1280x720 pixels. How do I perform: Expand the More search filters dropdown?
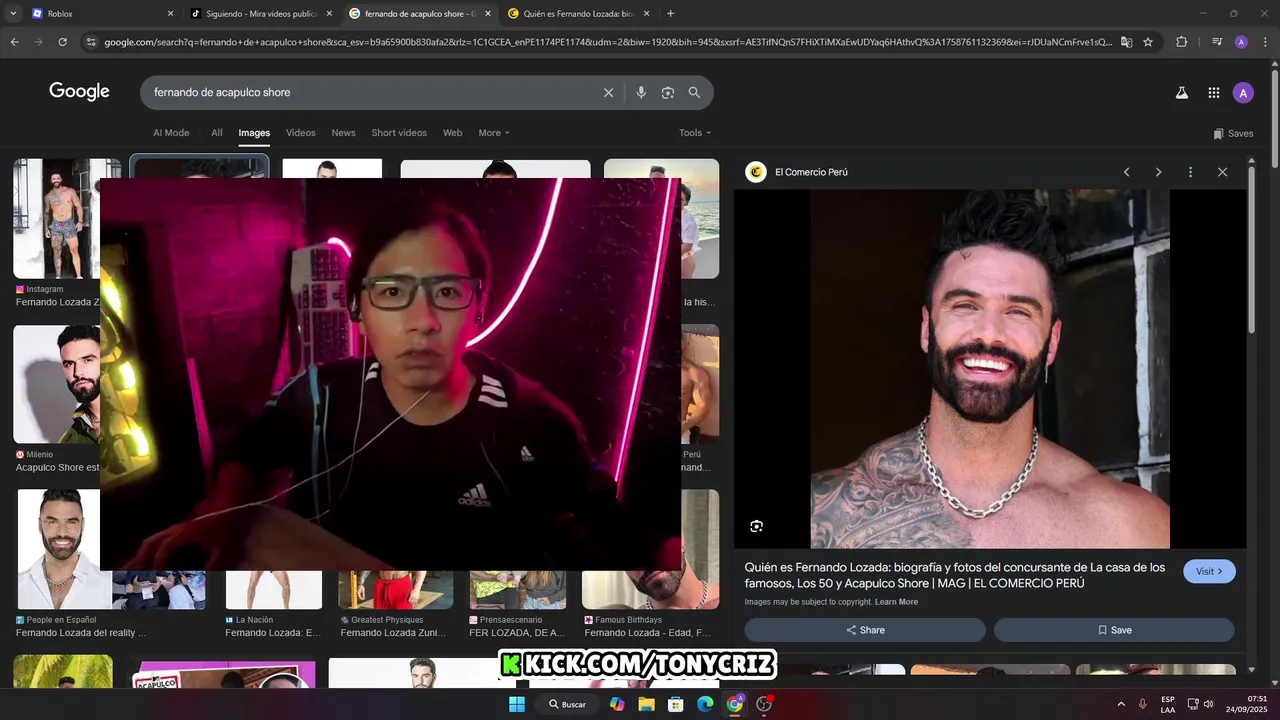pos(494,133)
